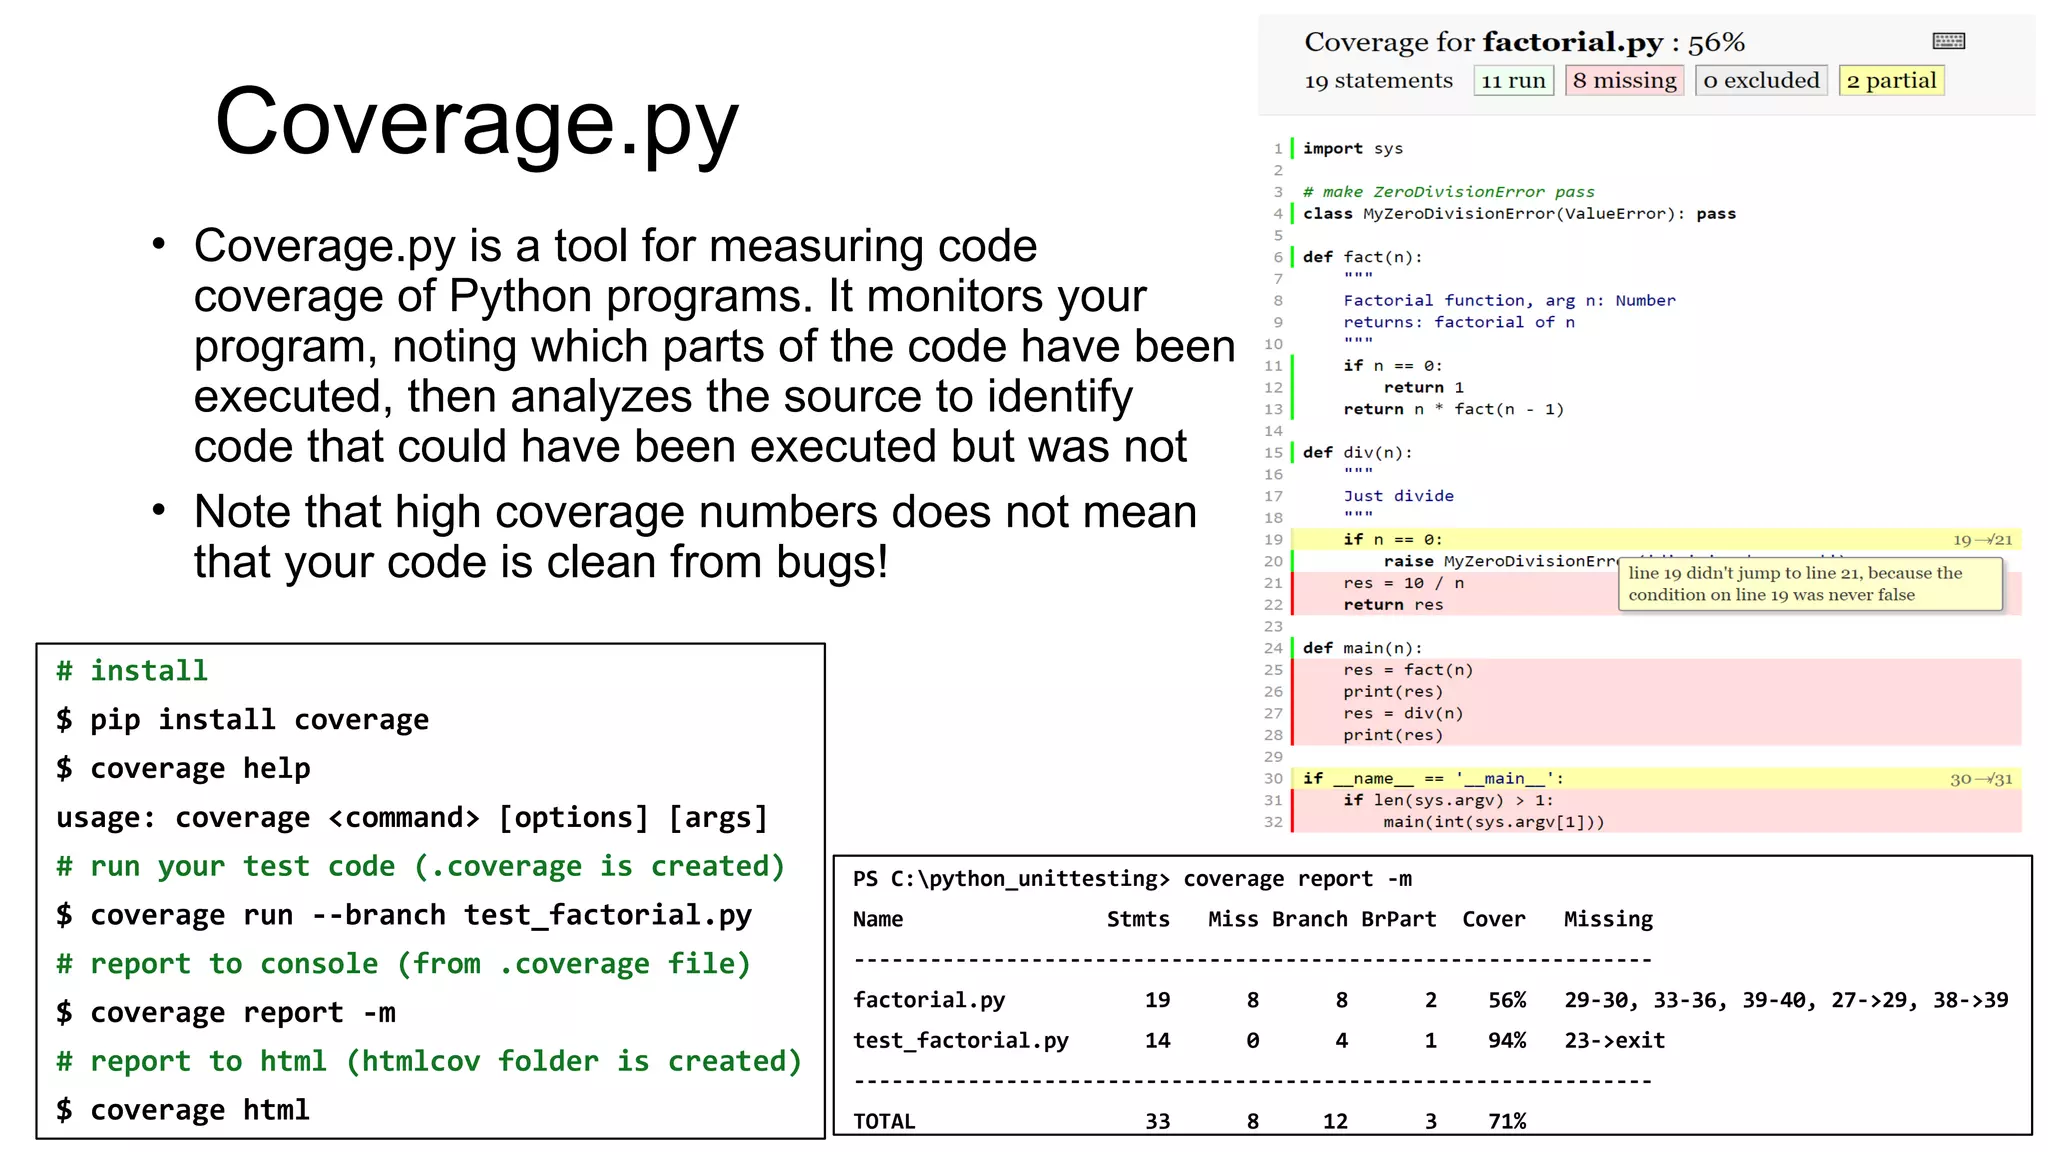Click highlighted 'if n == 0:' on line 19

pos(1392,540)
